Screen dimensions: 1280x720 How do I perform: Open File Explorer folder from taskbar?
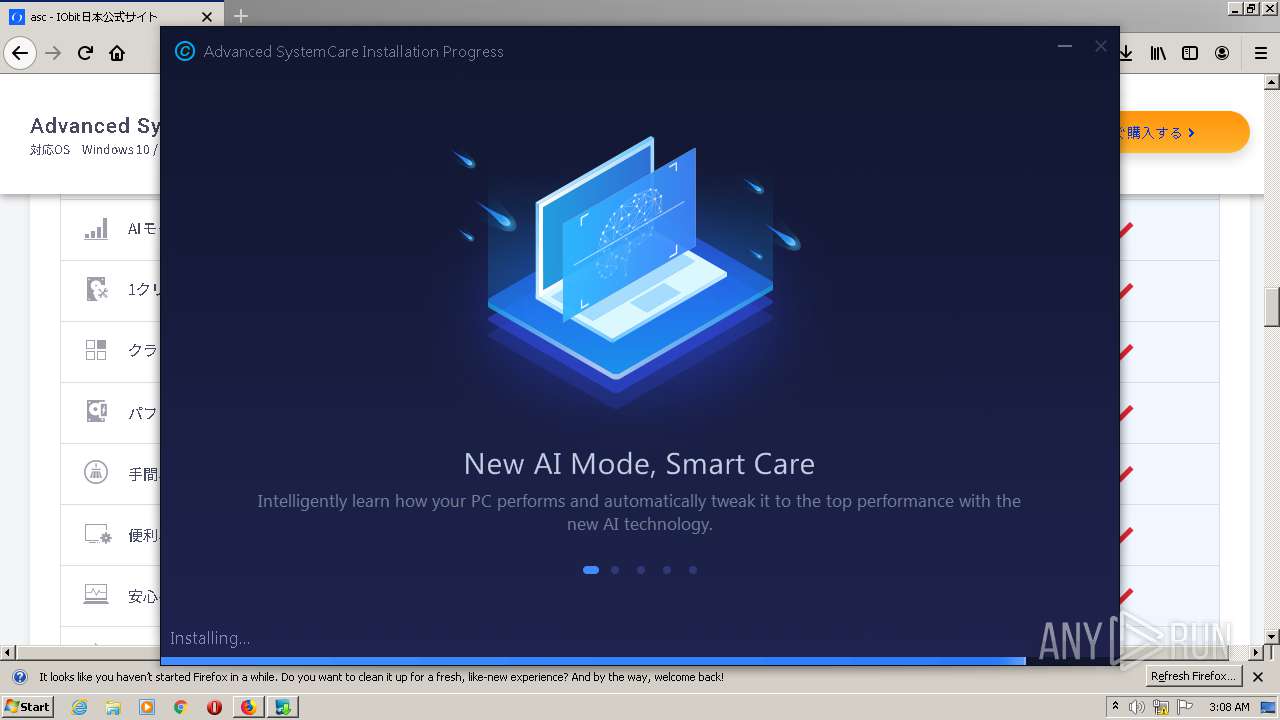coord(113,707)
